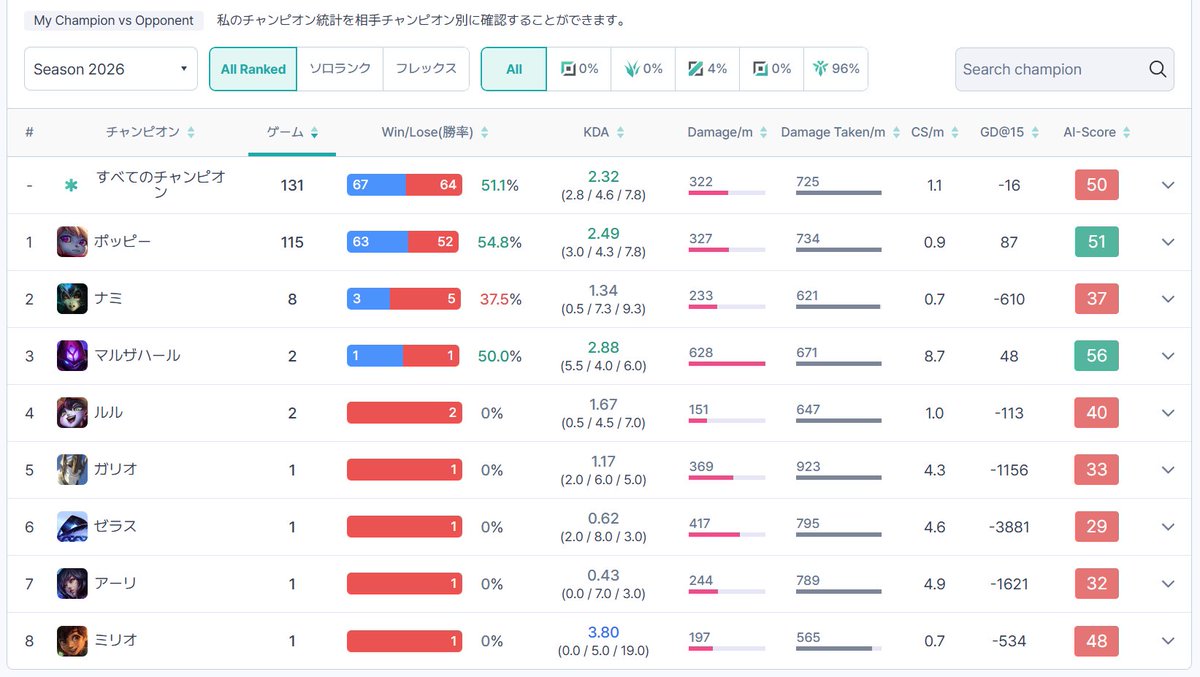Viewport: 1200px width, 677px height.
Task: Expand the ガリオ row details
Action: (x=1167, y=470)
